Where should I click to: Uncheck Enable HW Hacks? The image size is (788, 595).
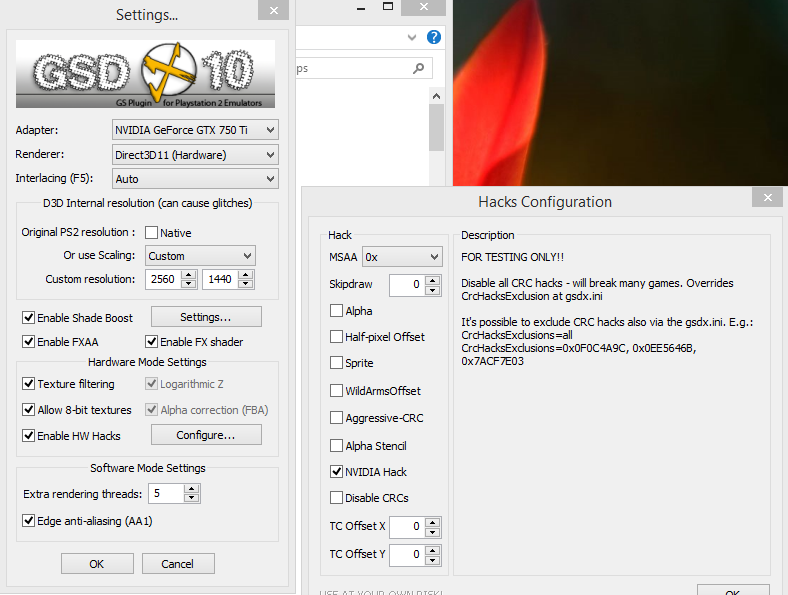(28, 436)
